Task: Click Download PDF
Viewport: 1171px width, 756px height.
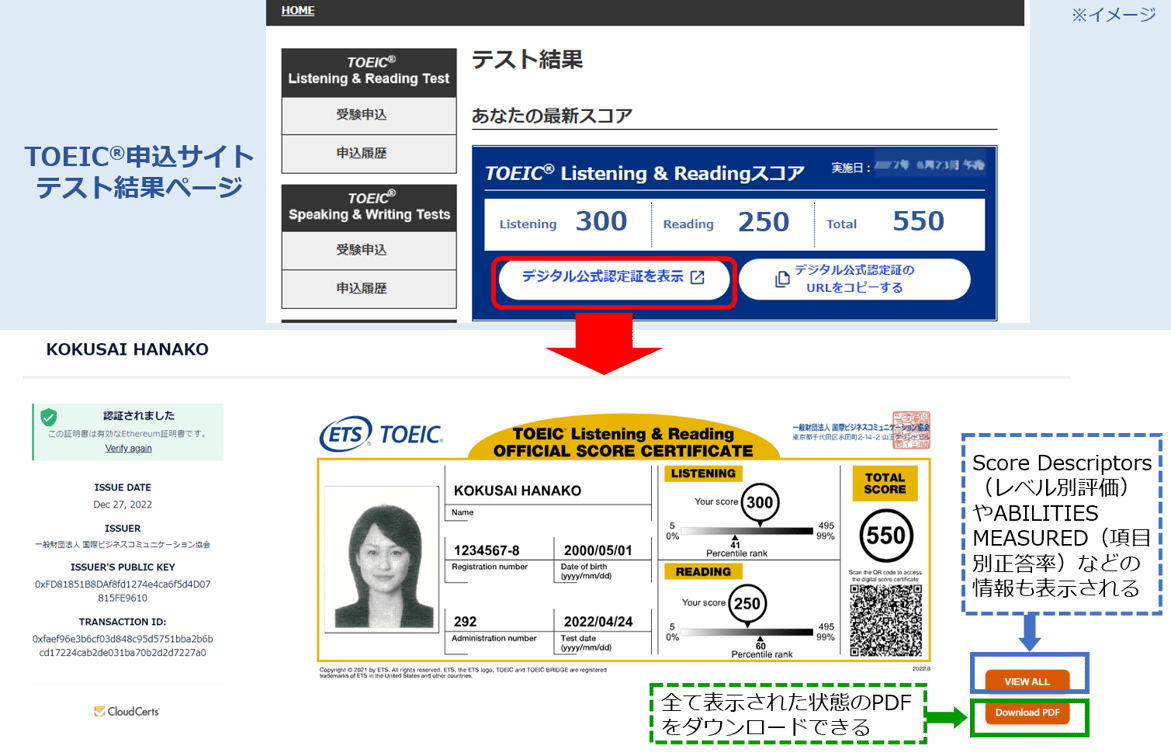Action: [x=1029, y=712]
